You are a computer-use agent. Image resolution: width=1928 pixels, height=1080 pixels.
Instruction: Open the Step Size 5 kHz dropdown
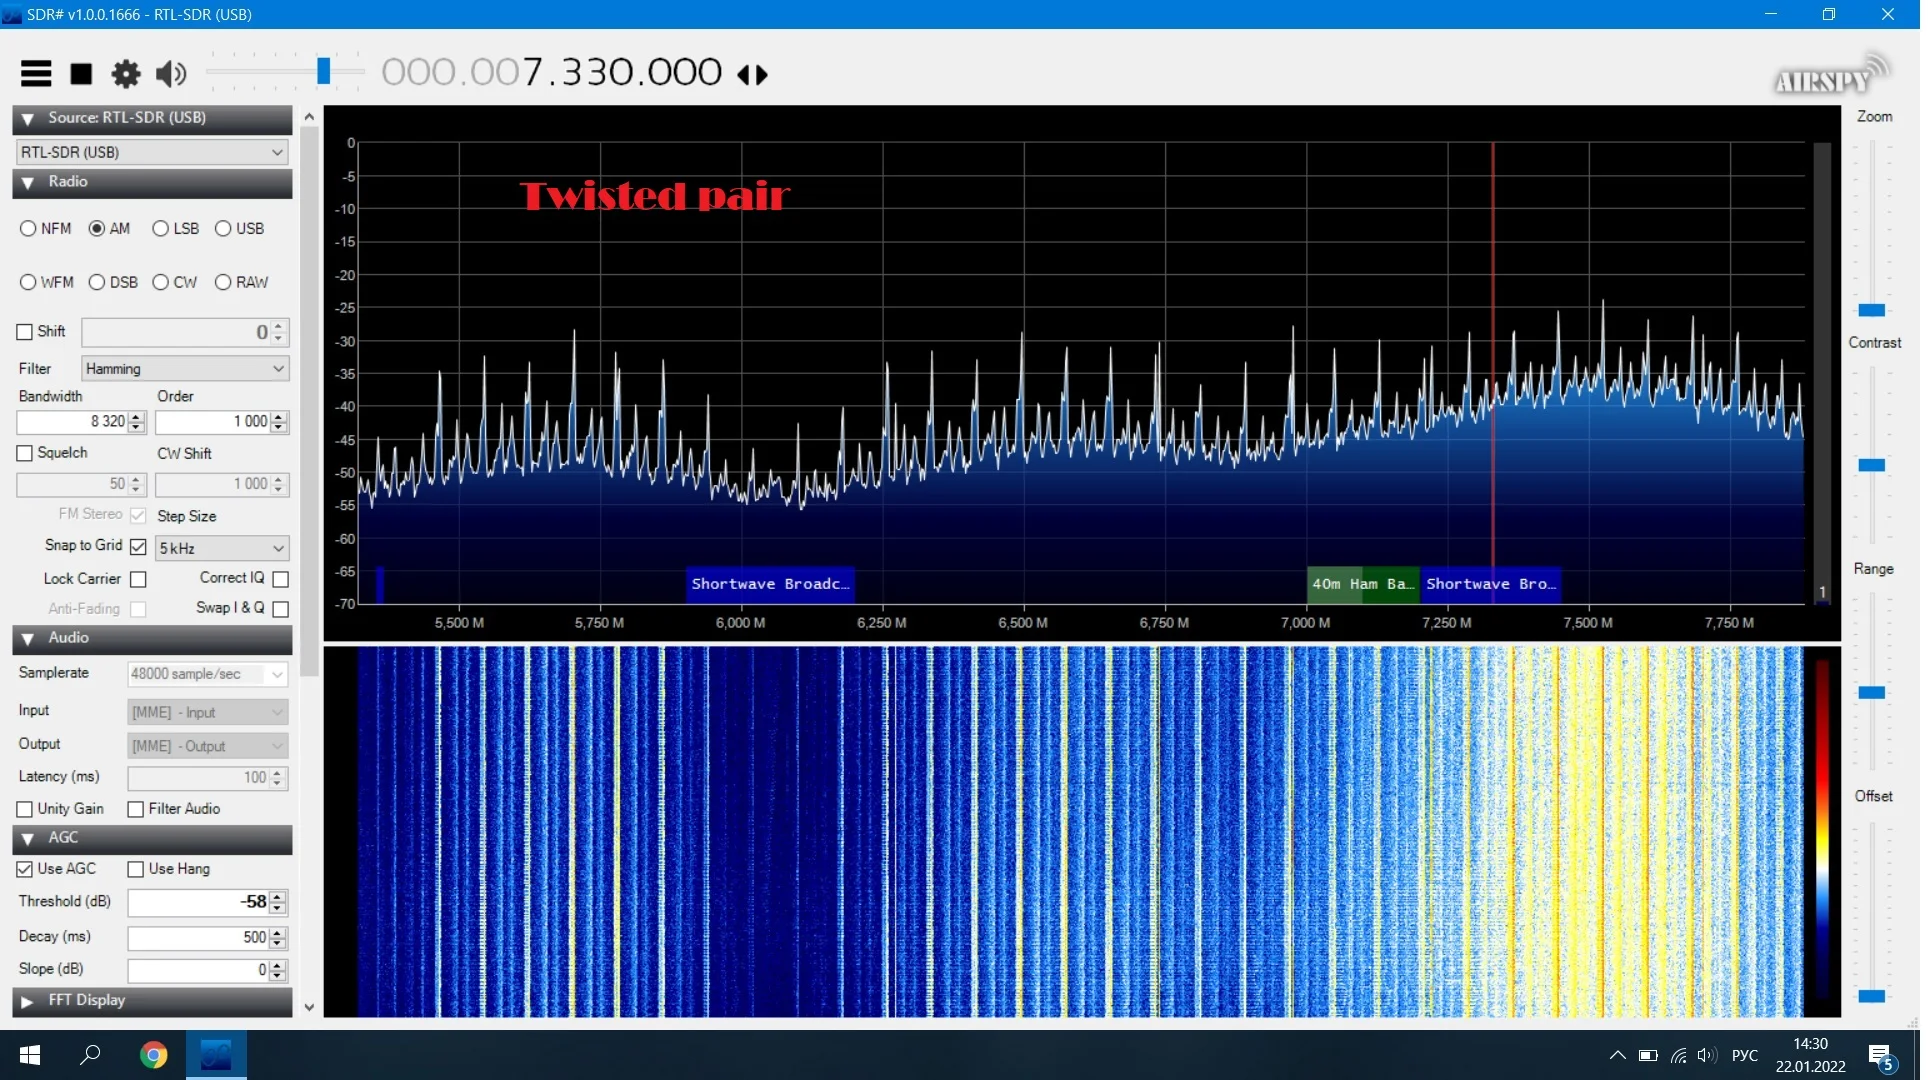coord(222,549)
